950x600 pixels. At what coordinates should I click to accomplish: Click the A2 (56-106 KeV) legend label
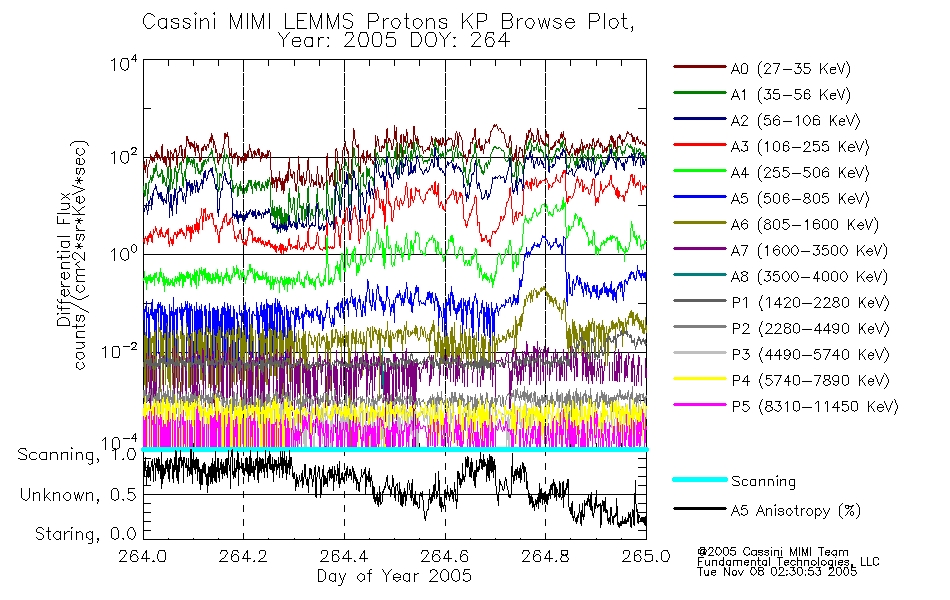pyautogui.click(x=796, y=121)
